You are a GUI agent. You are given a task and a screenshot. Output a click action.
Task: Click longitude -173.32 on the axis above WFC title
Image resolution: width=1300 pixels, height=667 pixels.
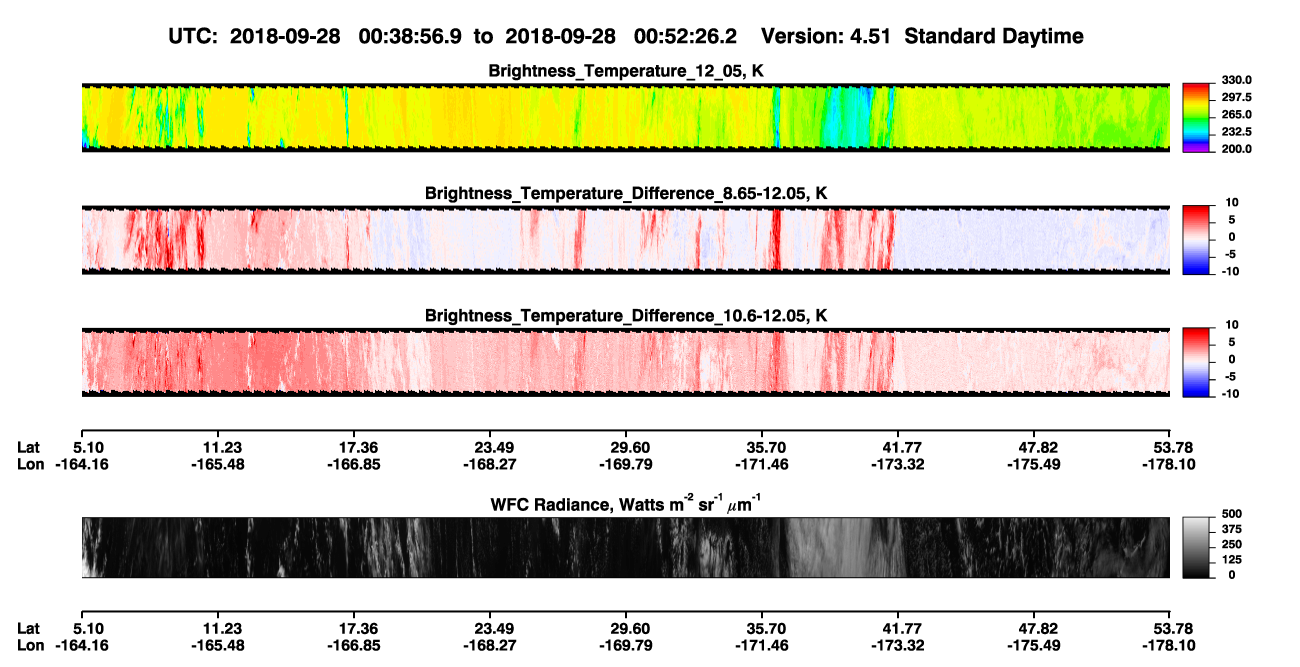click(897, 464)
